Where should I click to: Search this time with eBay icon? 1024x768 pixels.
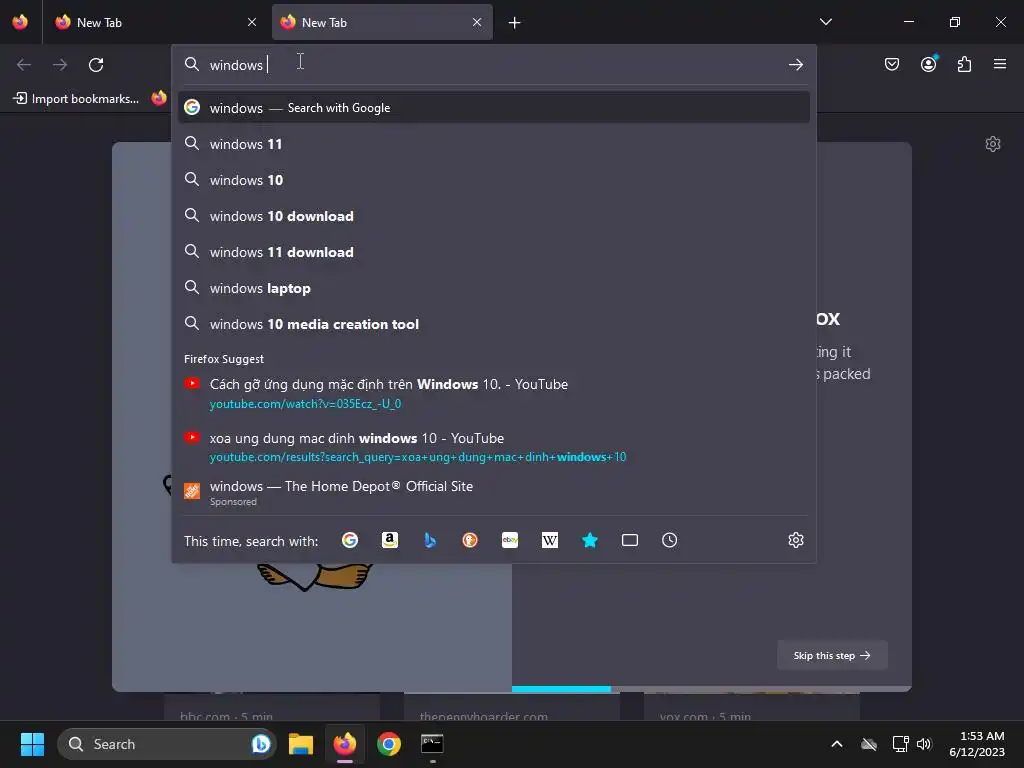[510, 540]
